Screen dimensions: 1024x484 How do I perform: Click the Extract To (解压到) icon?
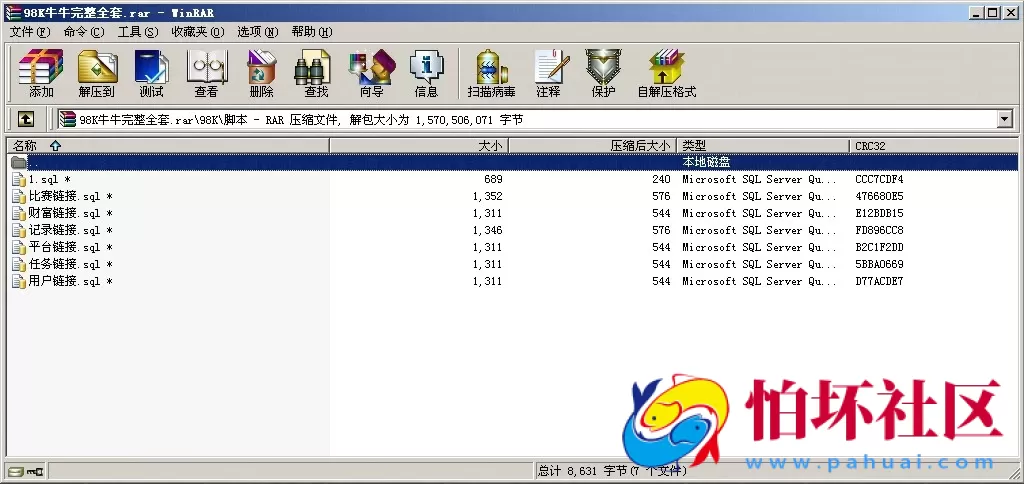[x=97, y=67]
